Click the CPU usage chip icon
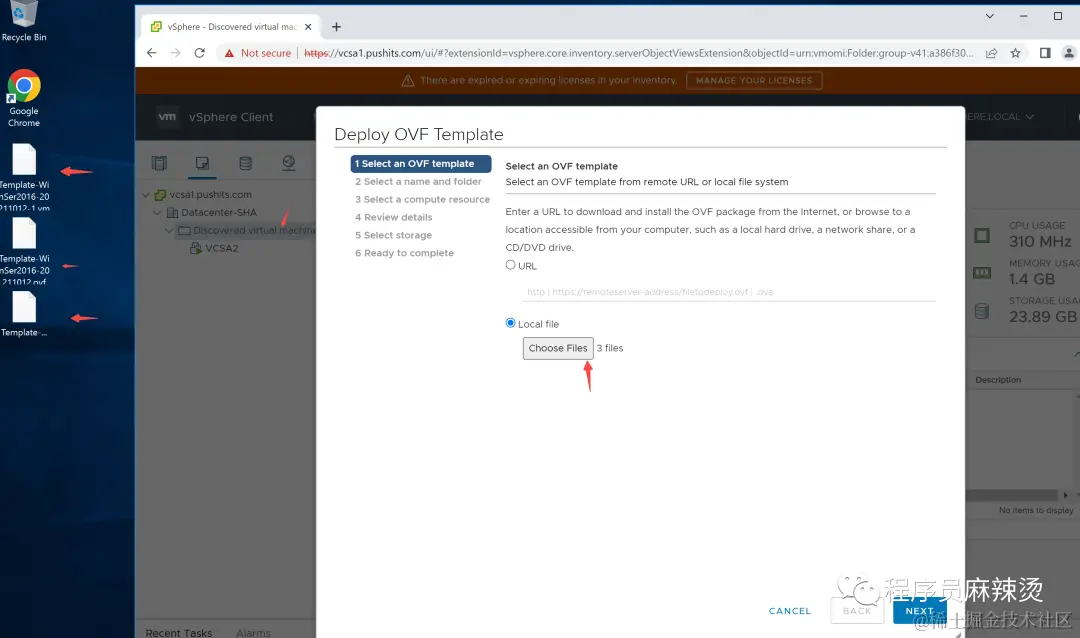The image size is (1080, 638). 982,236
